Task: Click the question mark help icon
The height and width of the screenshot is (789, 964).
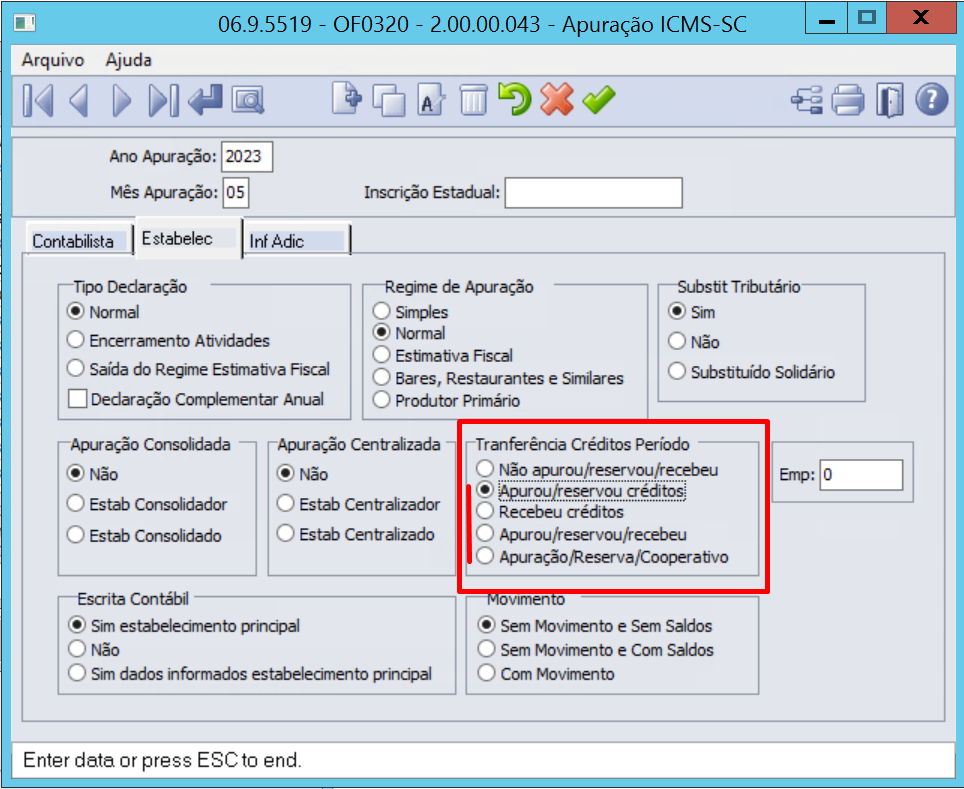Action: click(930, 100)
